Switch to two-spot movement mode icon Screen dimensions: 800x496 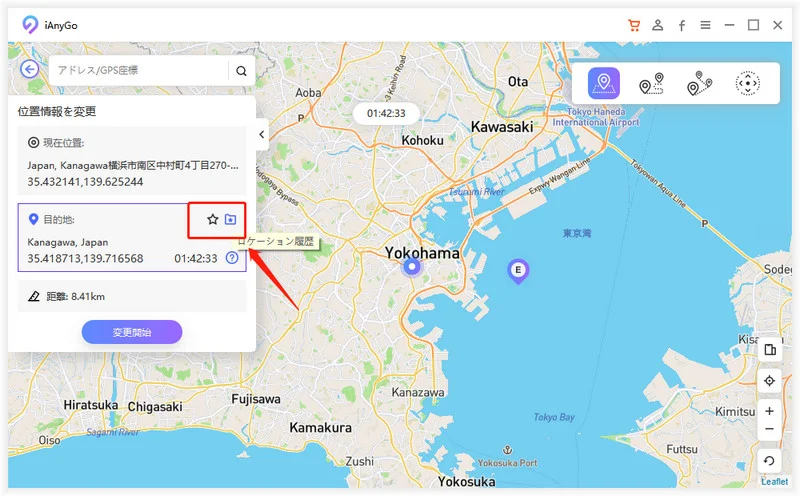click(x=652, y=83)
